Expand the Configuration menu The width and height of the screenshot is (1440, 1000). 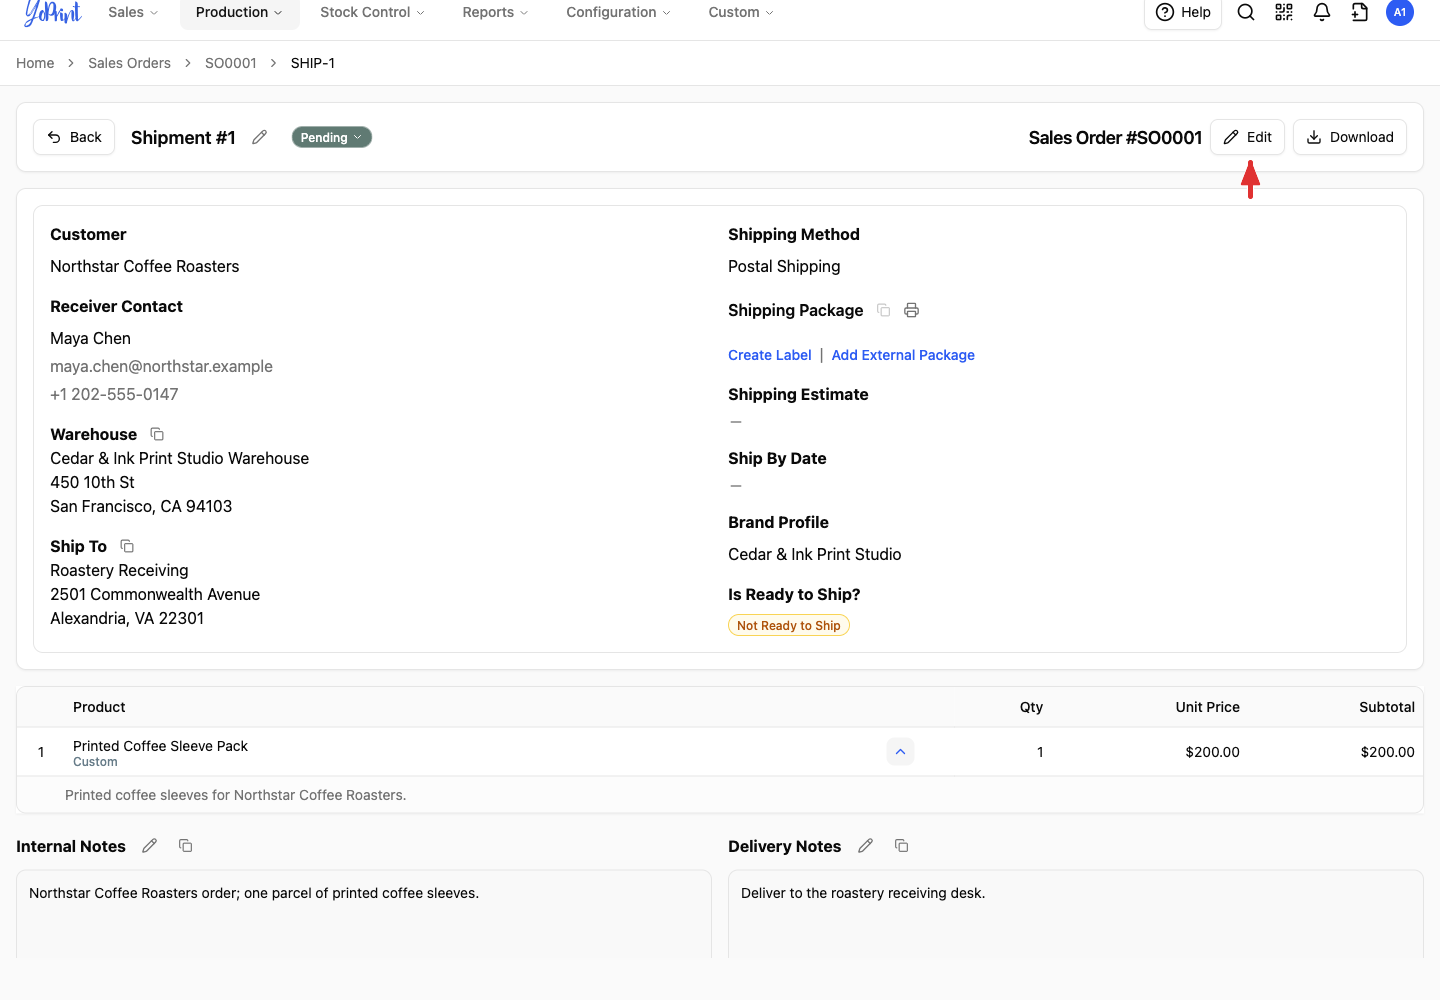tap(618, 12)
